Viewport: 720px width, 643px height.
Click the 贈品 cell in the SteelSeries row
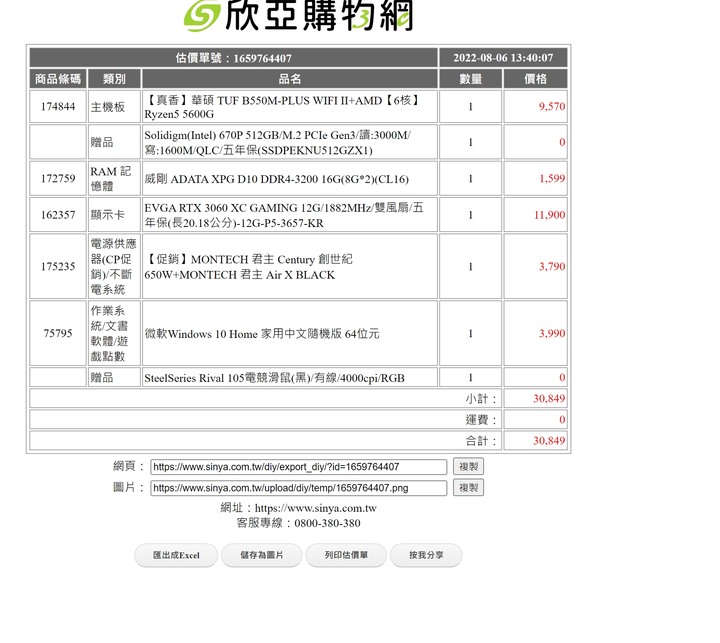point(114,378)
